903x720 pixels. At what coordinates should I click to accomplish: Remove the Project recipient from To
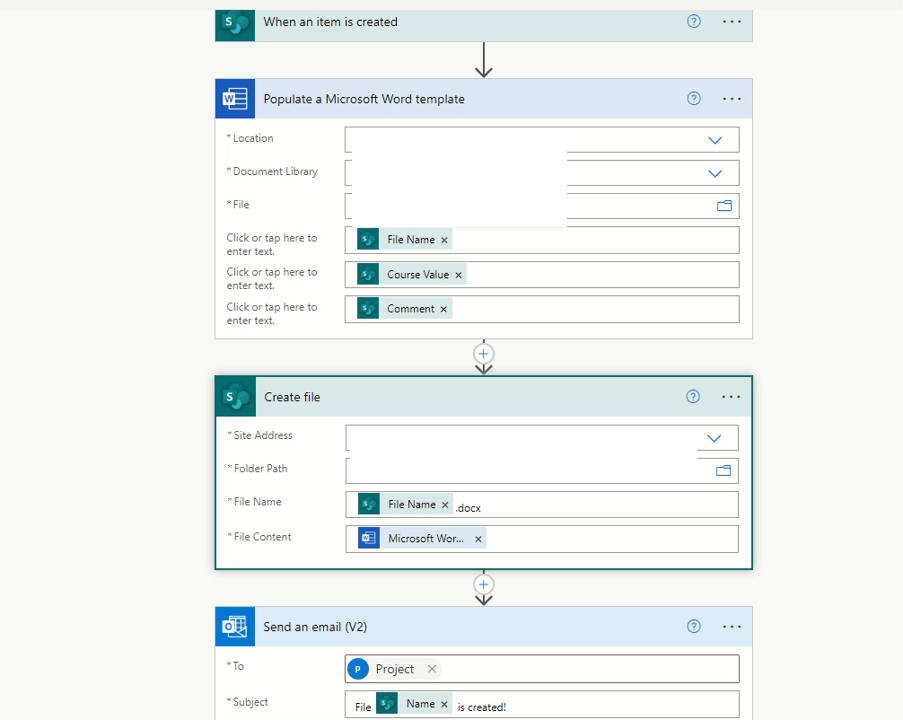pyautogui.click(x=432, y=669)
